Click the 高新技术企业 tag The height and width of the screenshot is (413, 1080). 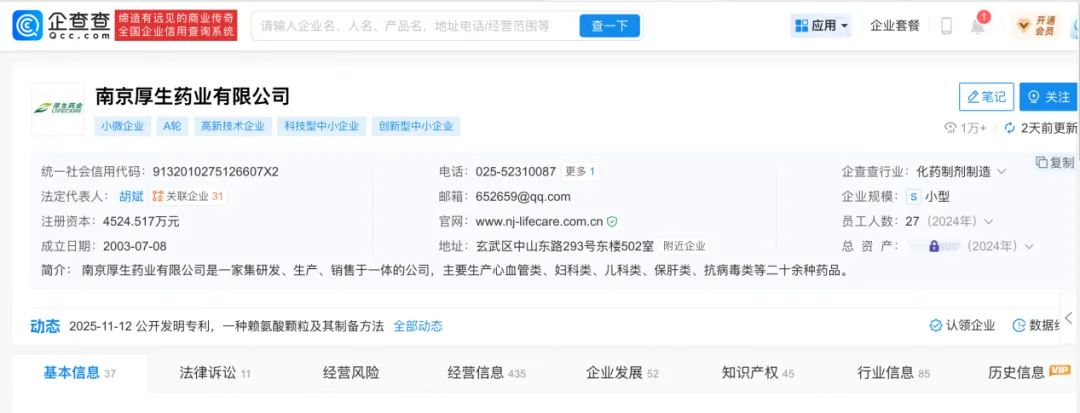point(232,126)
